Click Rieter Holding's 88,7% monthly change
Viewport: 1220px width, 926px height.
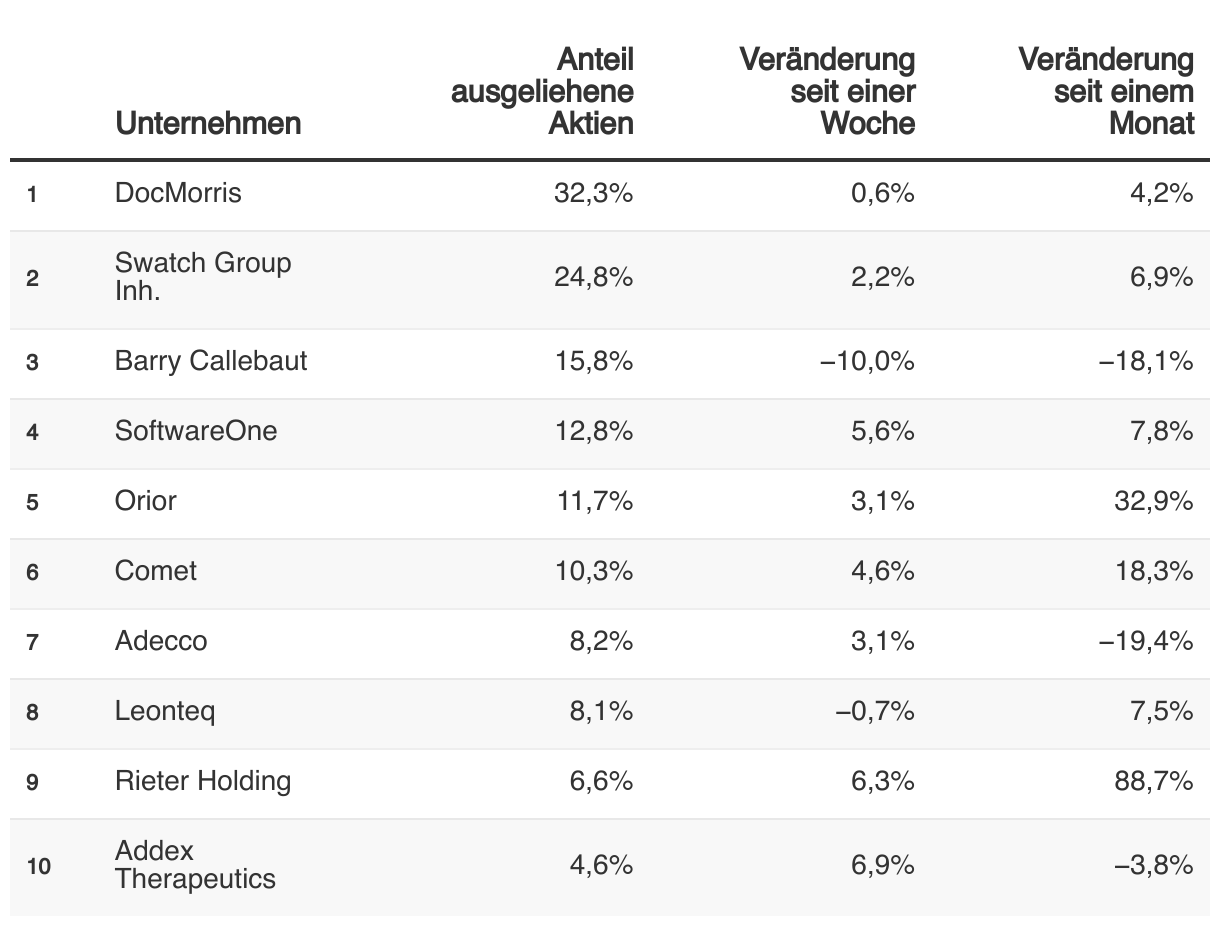tap(1154, 781)
